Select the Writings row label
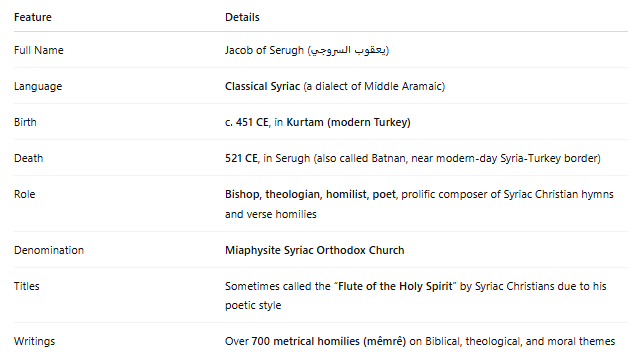The height and width of the screenshot is (361, 637). (x=35, y=342)
